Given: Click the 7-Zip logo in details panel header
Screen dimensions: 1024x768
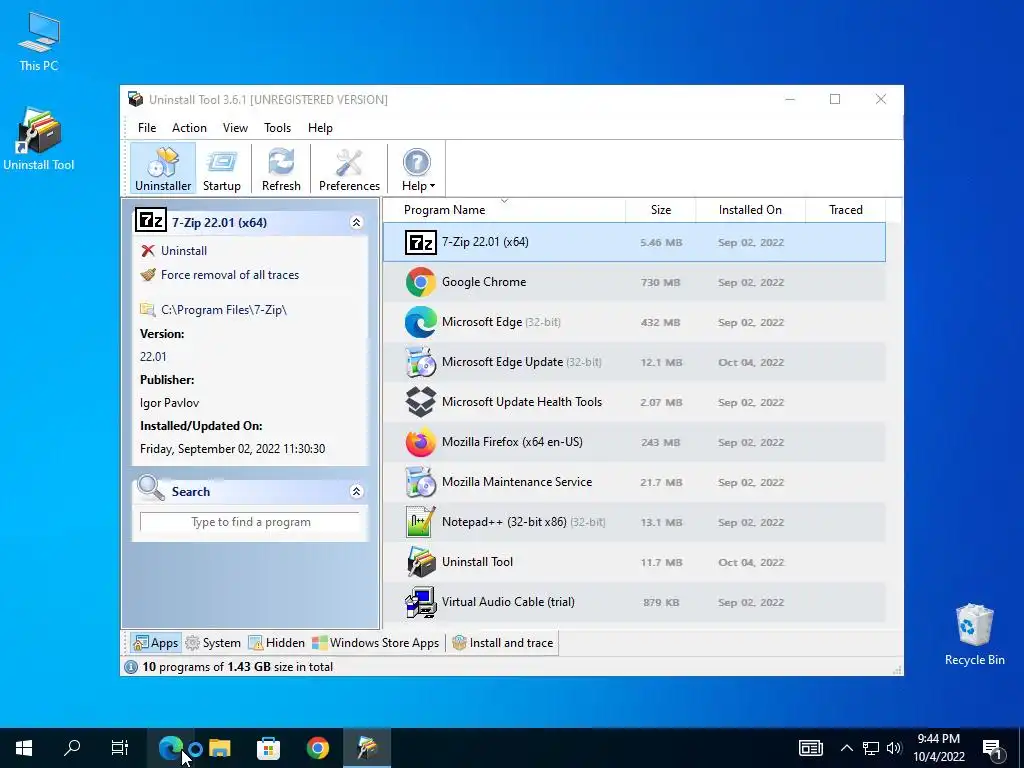Looking at the screenshot, I should 151,221.
